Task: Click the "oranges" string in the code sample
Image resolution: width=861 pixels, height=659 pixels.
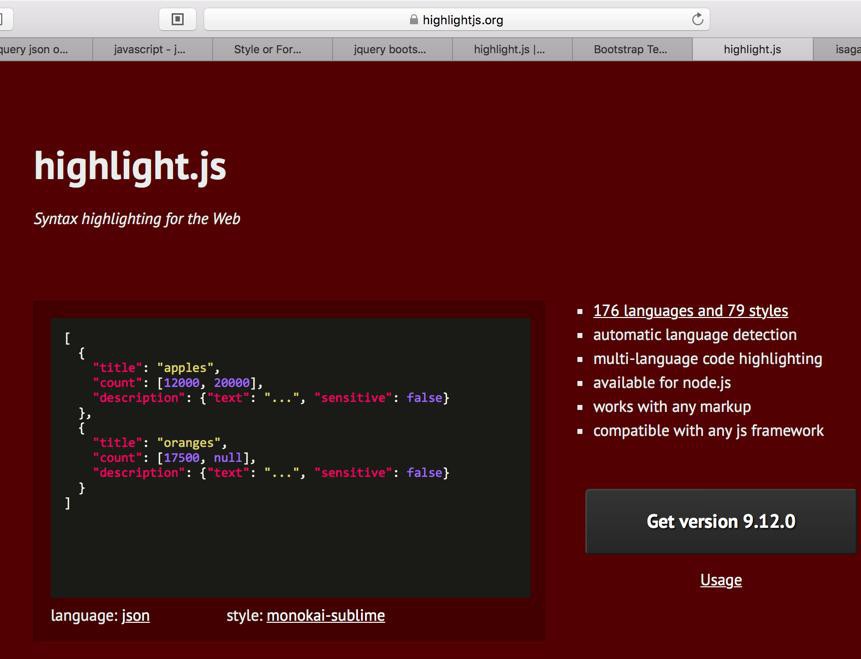Action: coord(188,443)
